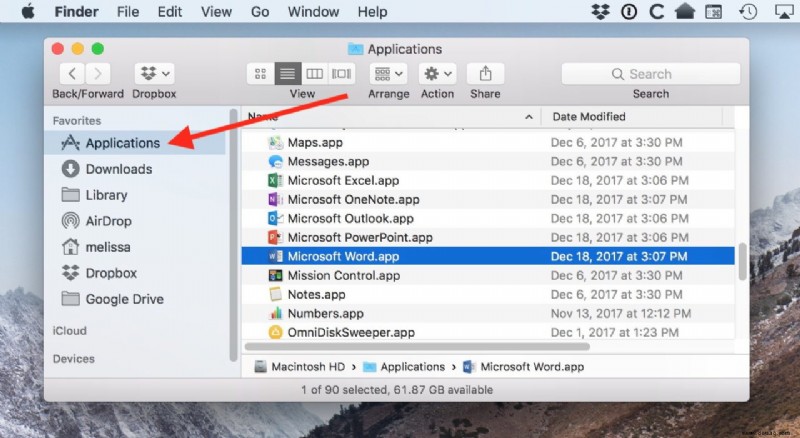Viewport: 800px width, 438px height.
Task: Click the Dec 1, 2017 at 1:23 PM date
Action: tap(614, 332)
